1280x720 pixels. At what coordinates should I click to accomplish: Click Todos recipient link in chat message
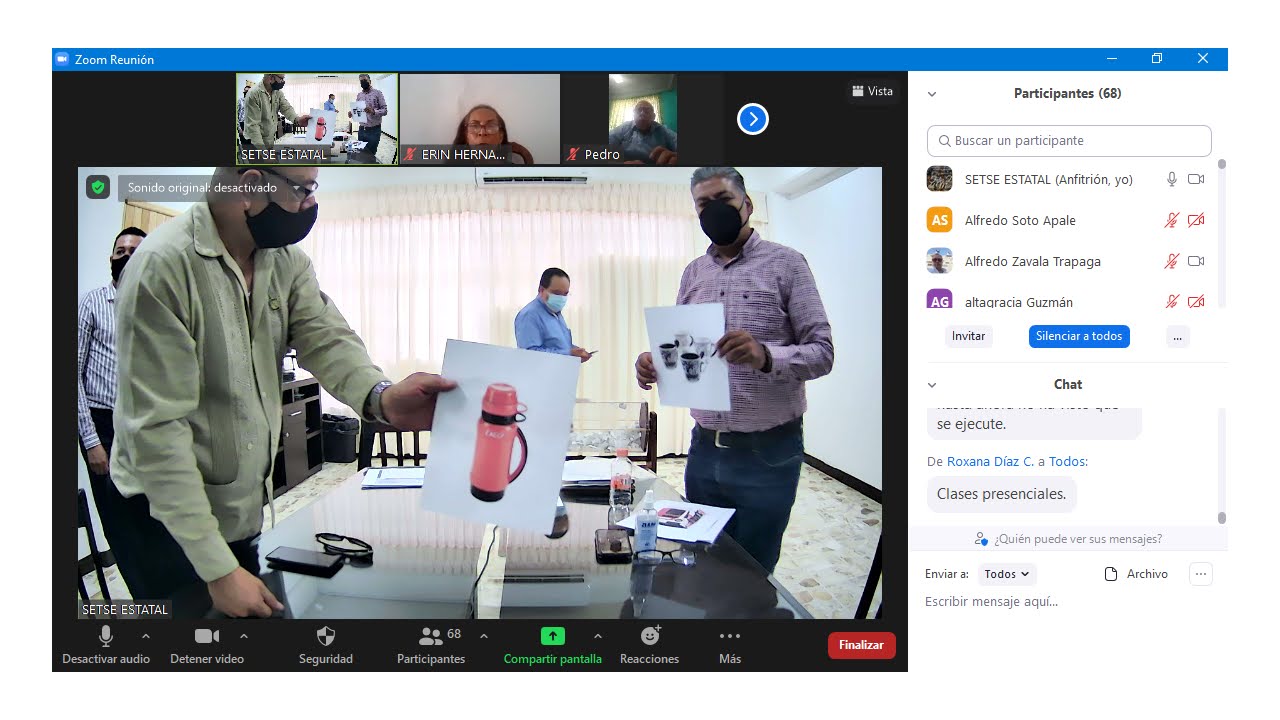point(1066,462)
